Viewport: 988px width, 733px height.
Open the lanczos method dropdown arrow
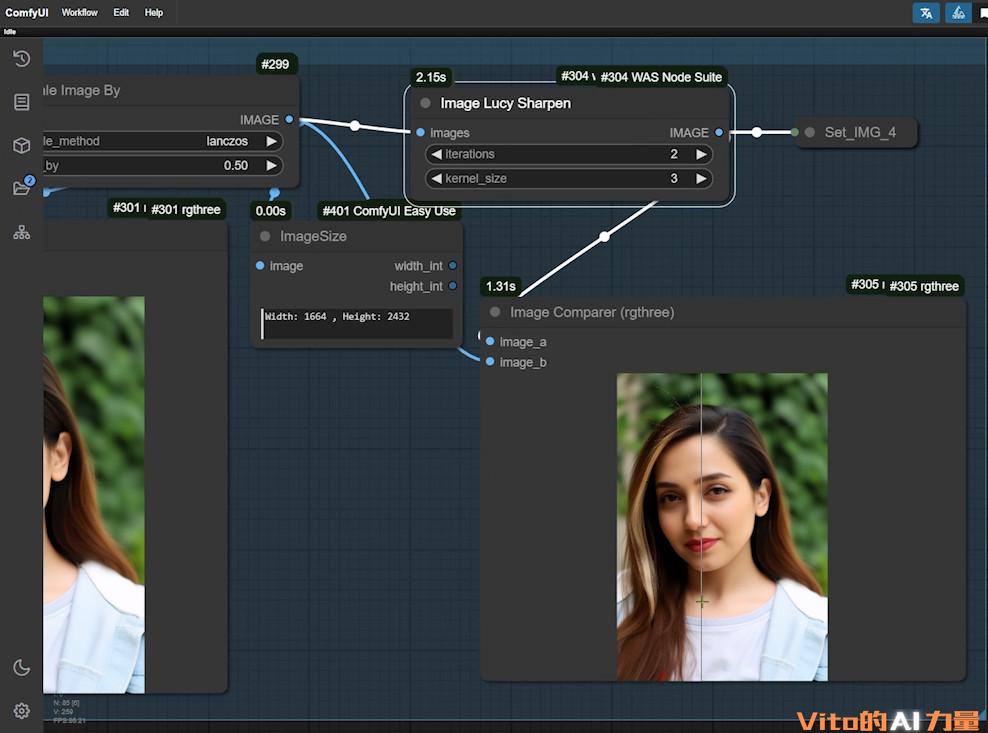pyautogui.click(x=272, y=141)
